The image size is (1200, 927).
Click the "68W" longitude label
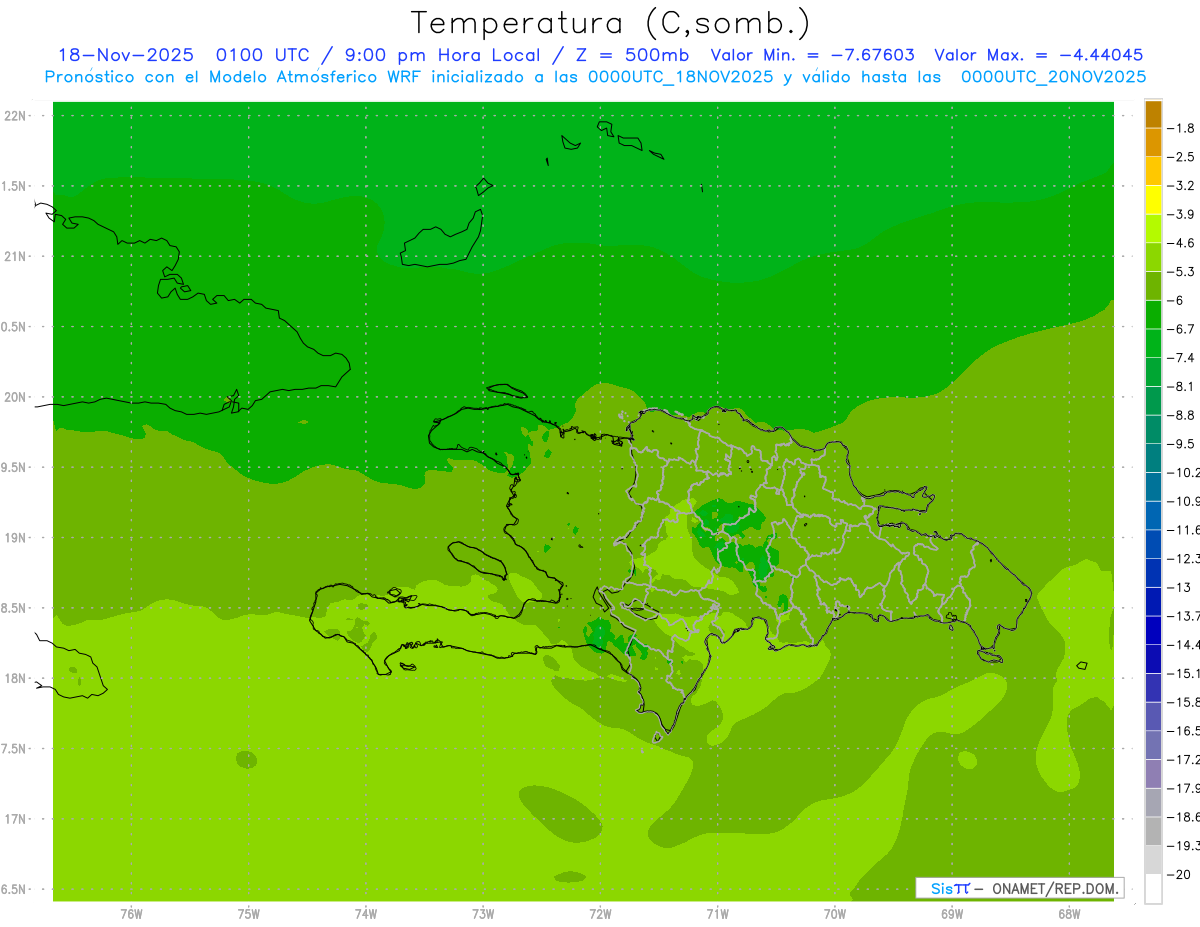1069,914
